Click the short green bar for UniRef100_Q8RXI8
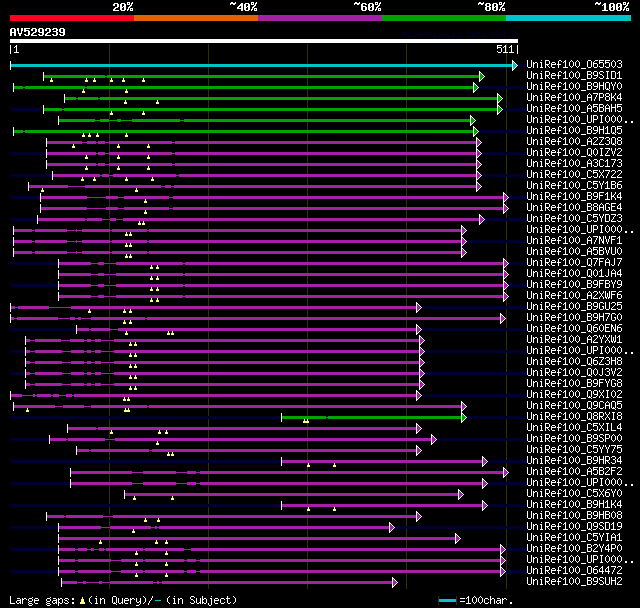The height and width of the screenshot is (608, 640). point(372,417)
